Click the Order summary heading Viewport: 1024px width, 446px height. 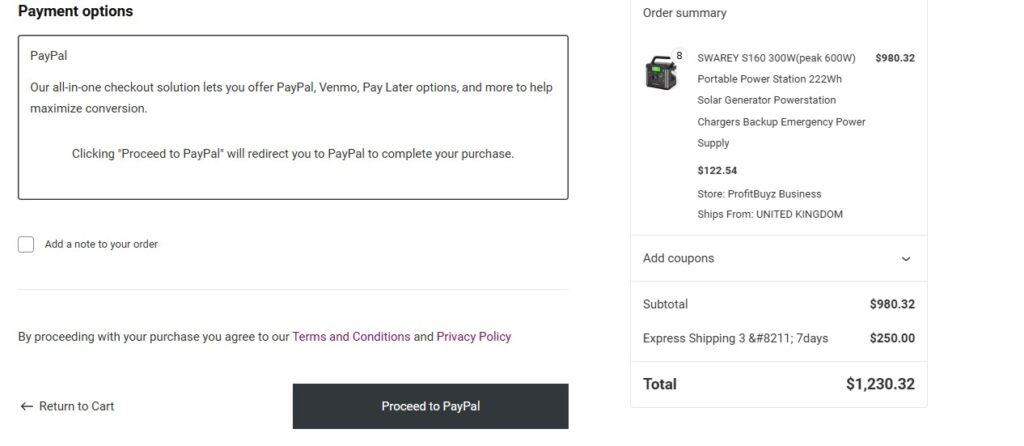pos(684,13)
